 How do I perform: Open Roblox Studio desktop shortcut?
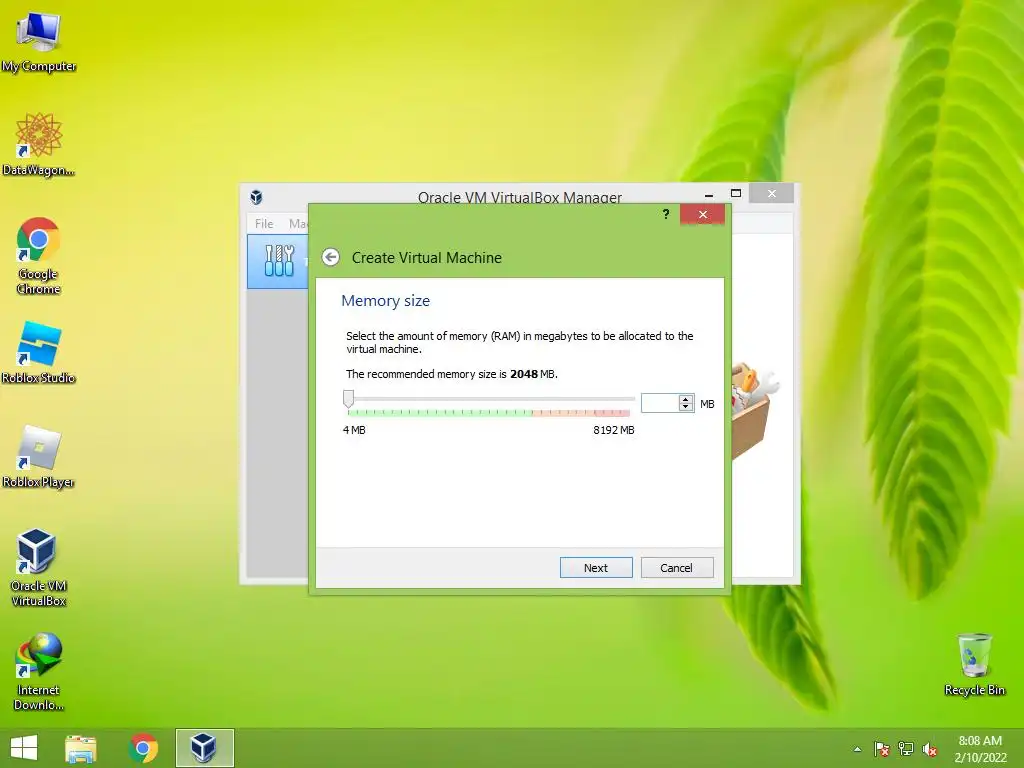click(x=39, y=353)
